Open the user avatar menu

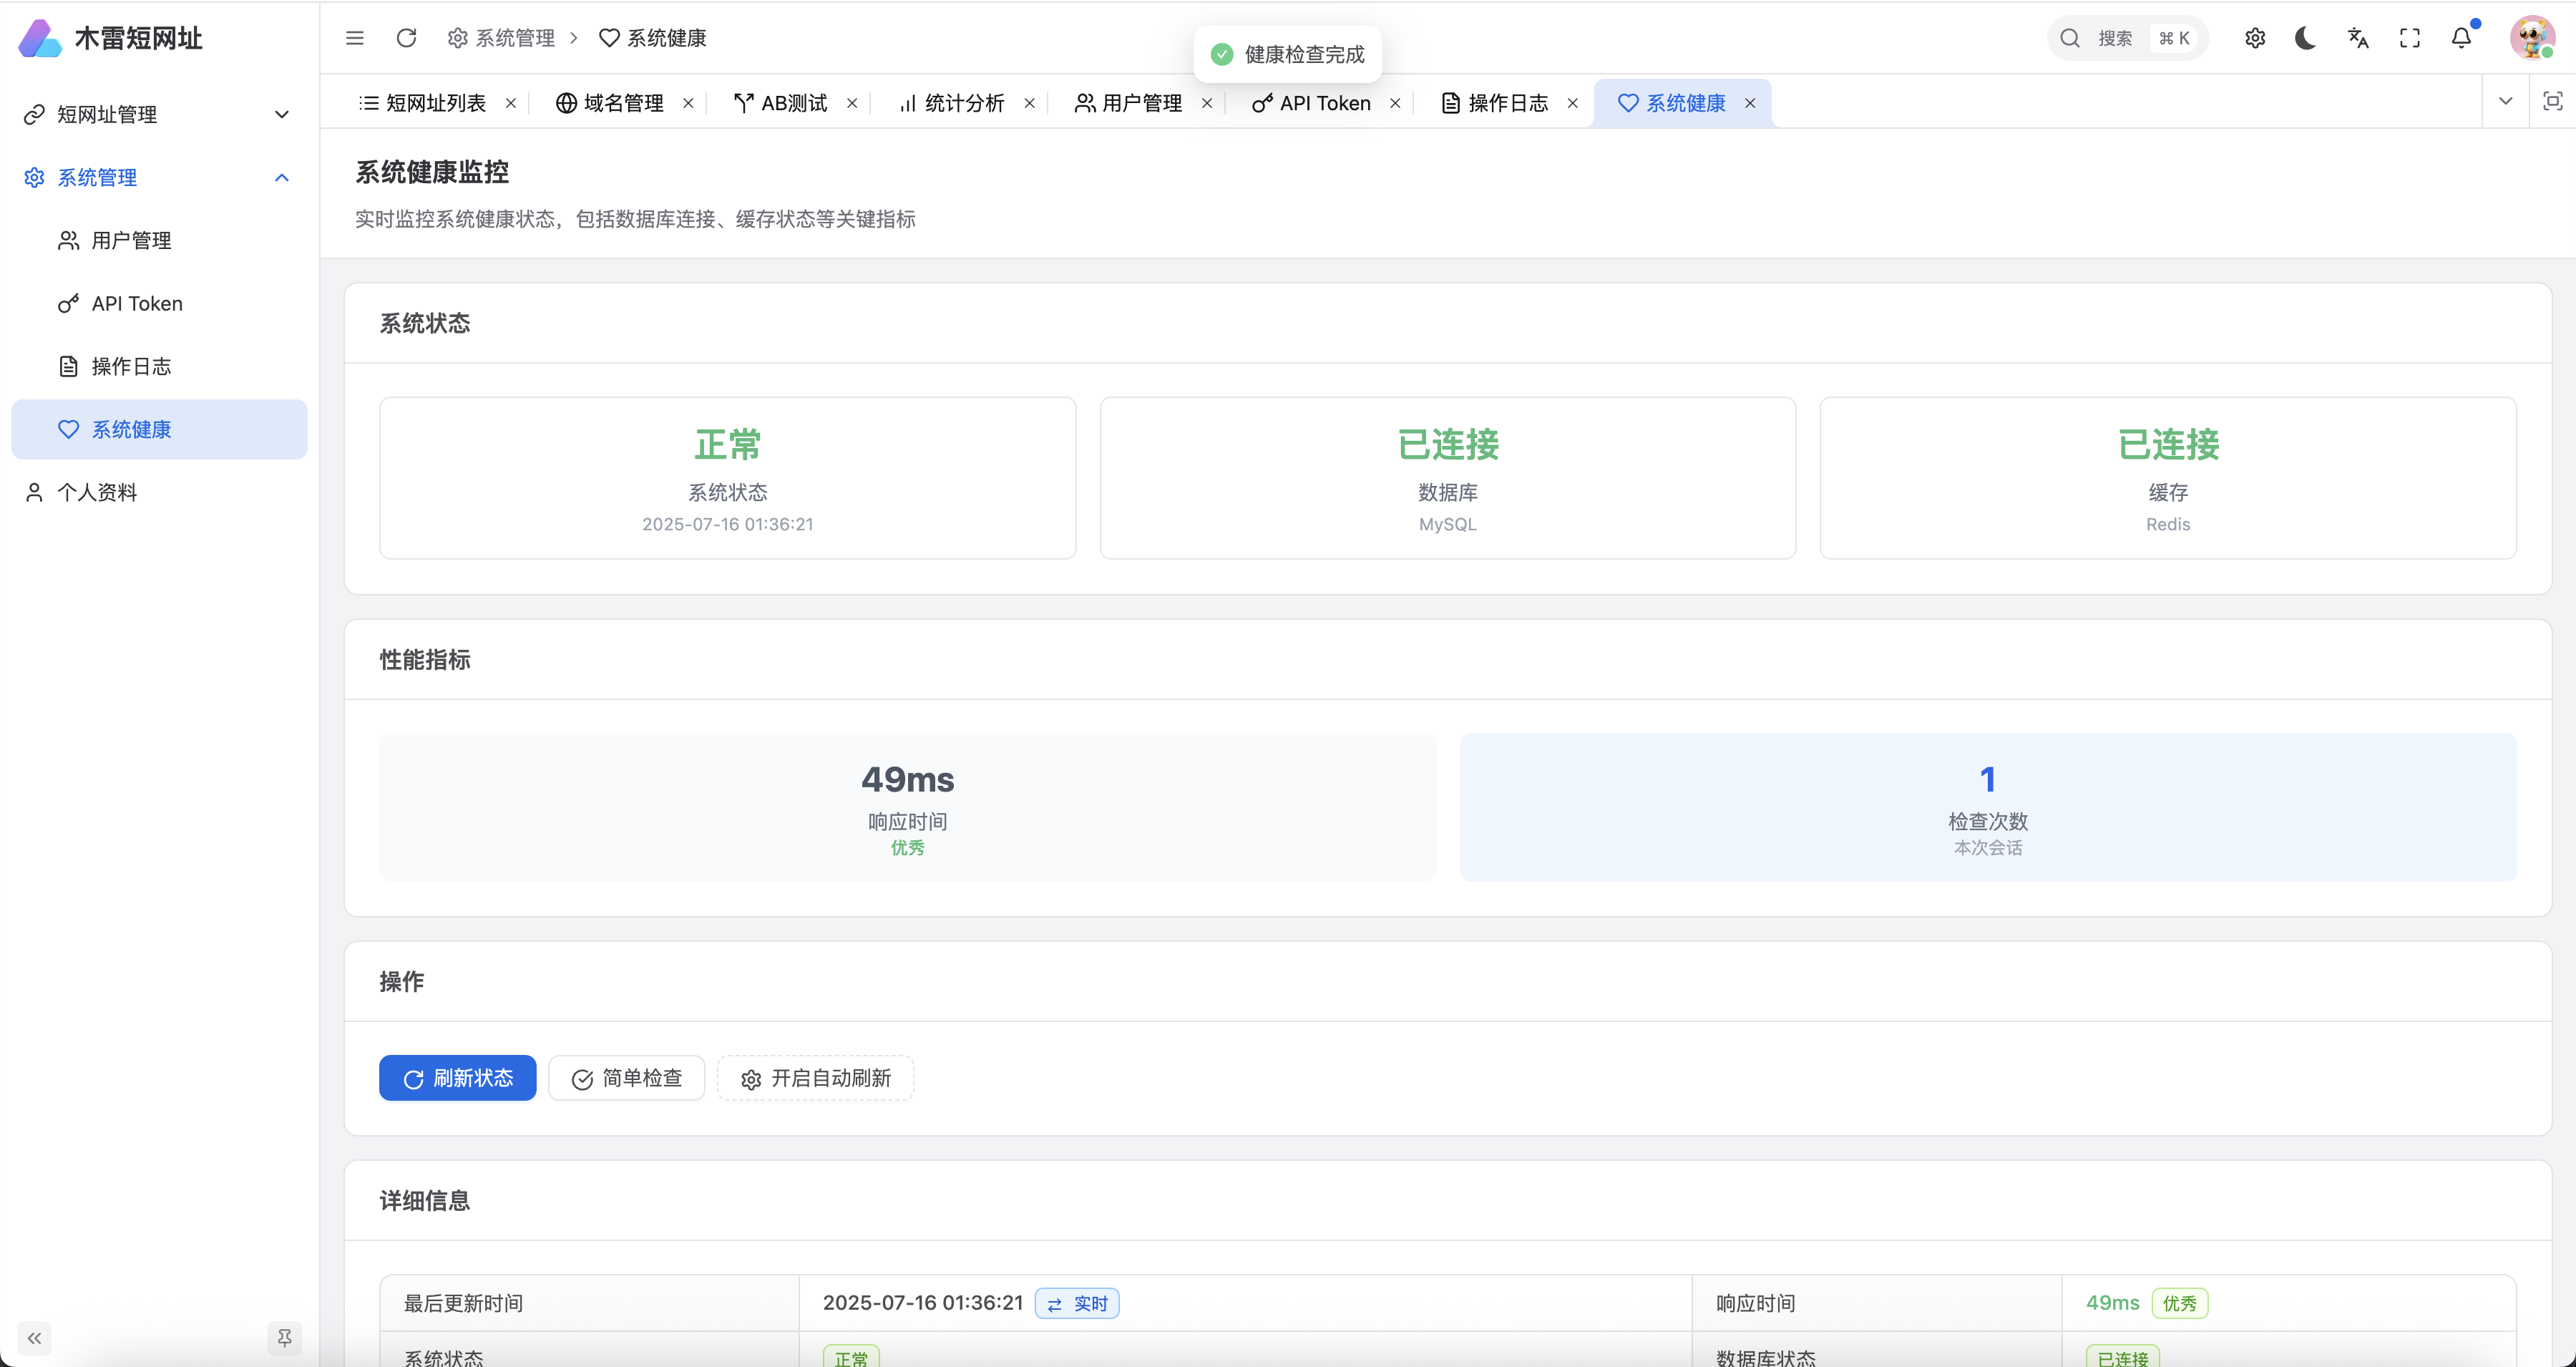click(2531, 38)
